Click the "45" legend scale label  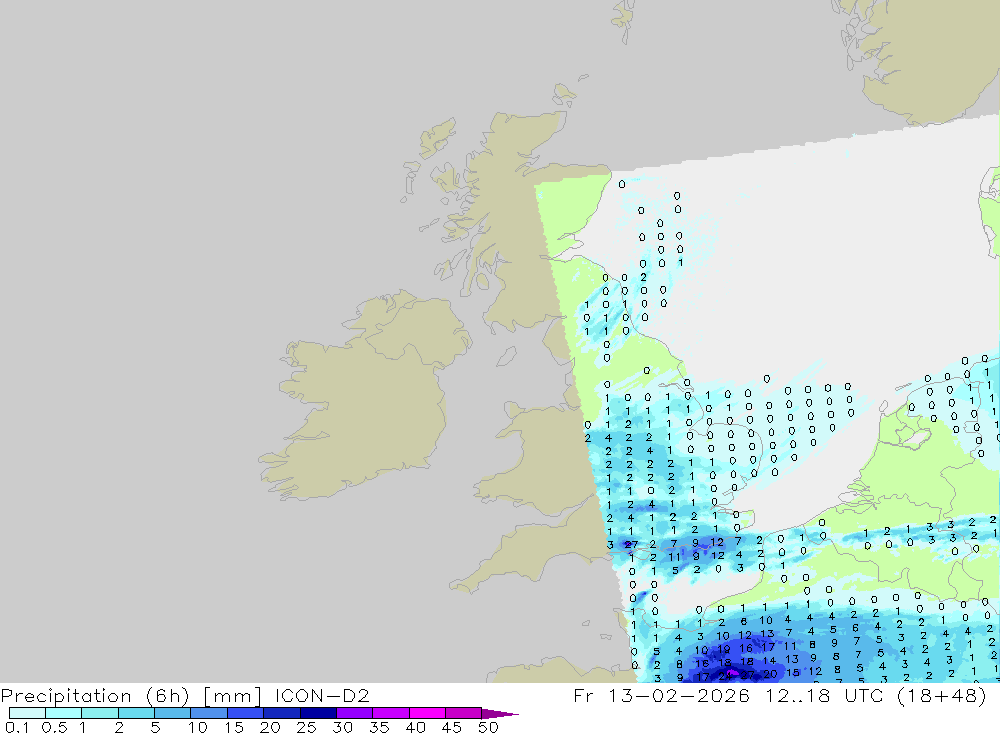[452, 727]
